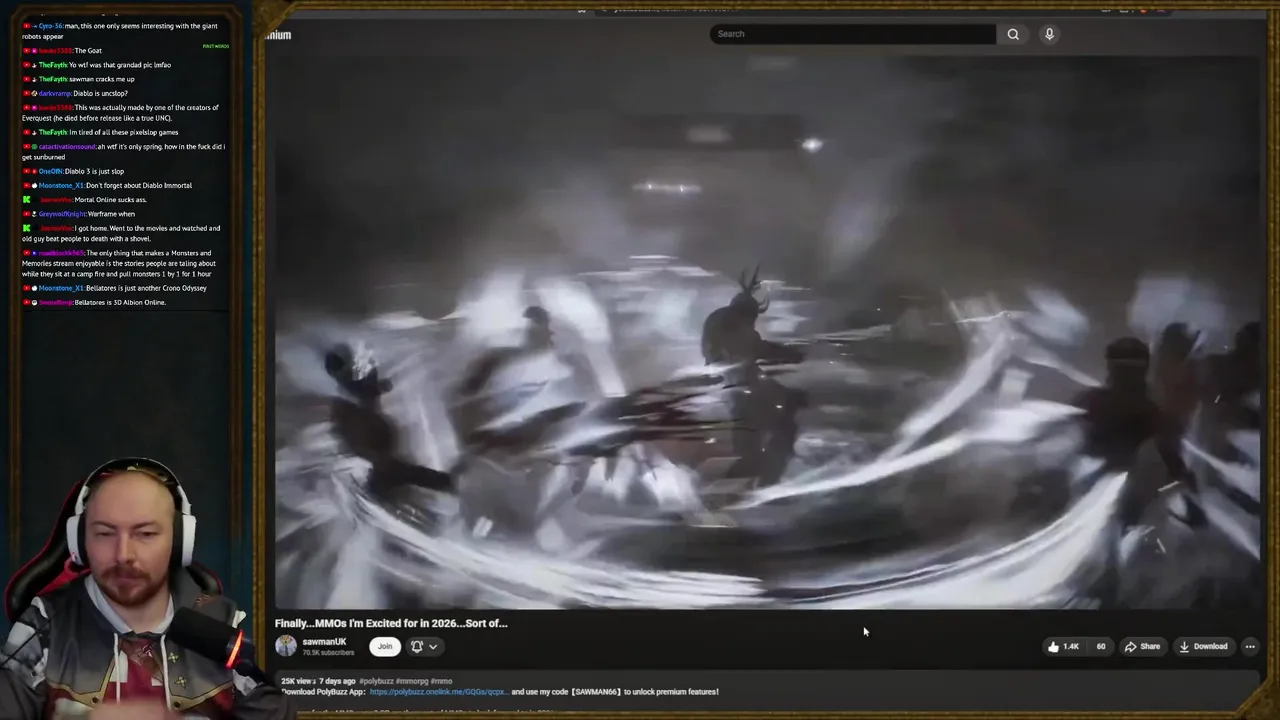This screenshot has height=720, width=1280.
Task: Click chat message 'The Goat'
Action: [x=88, y=50]
